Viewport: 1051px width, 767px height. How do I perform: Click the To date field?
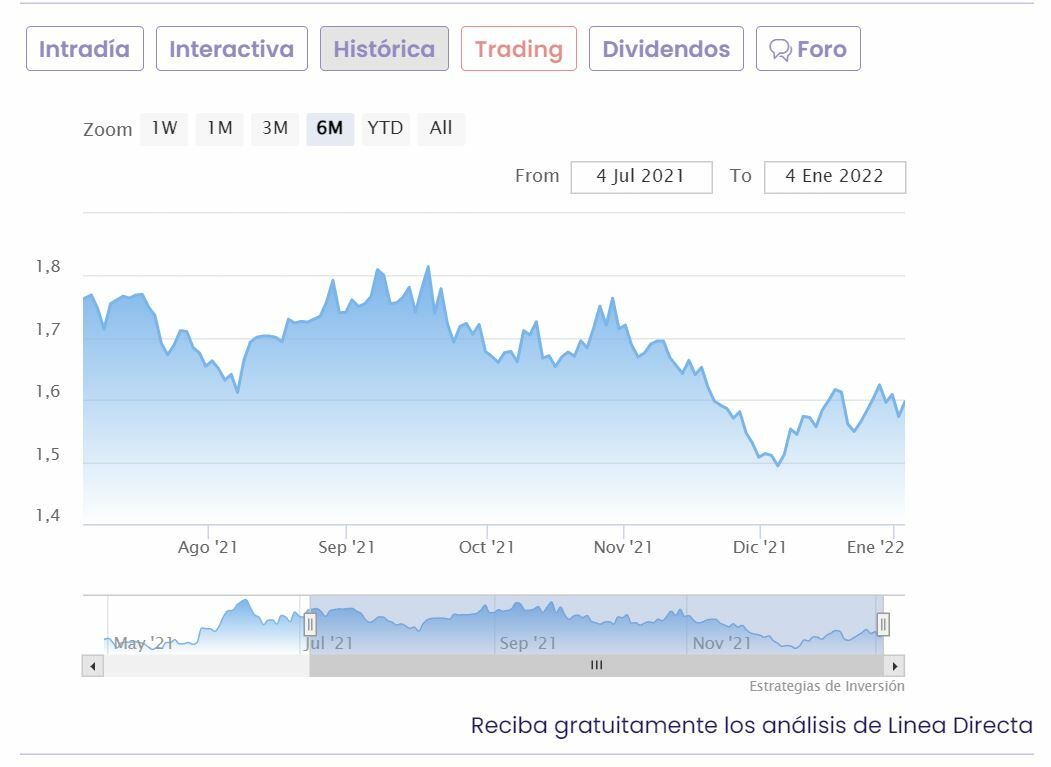pyautogui.click(x=834, y=177)
